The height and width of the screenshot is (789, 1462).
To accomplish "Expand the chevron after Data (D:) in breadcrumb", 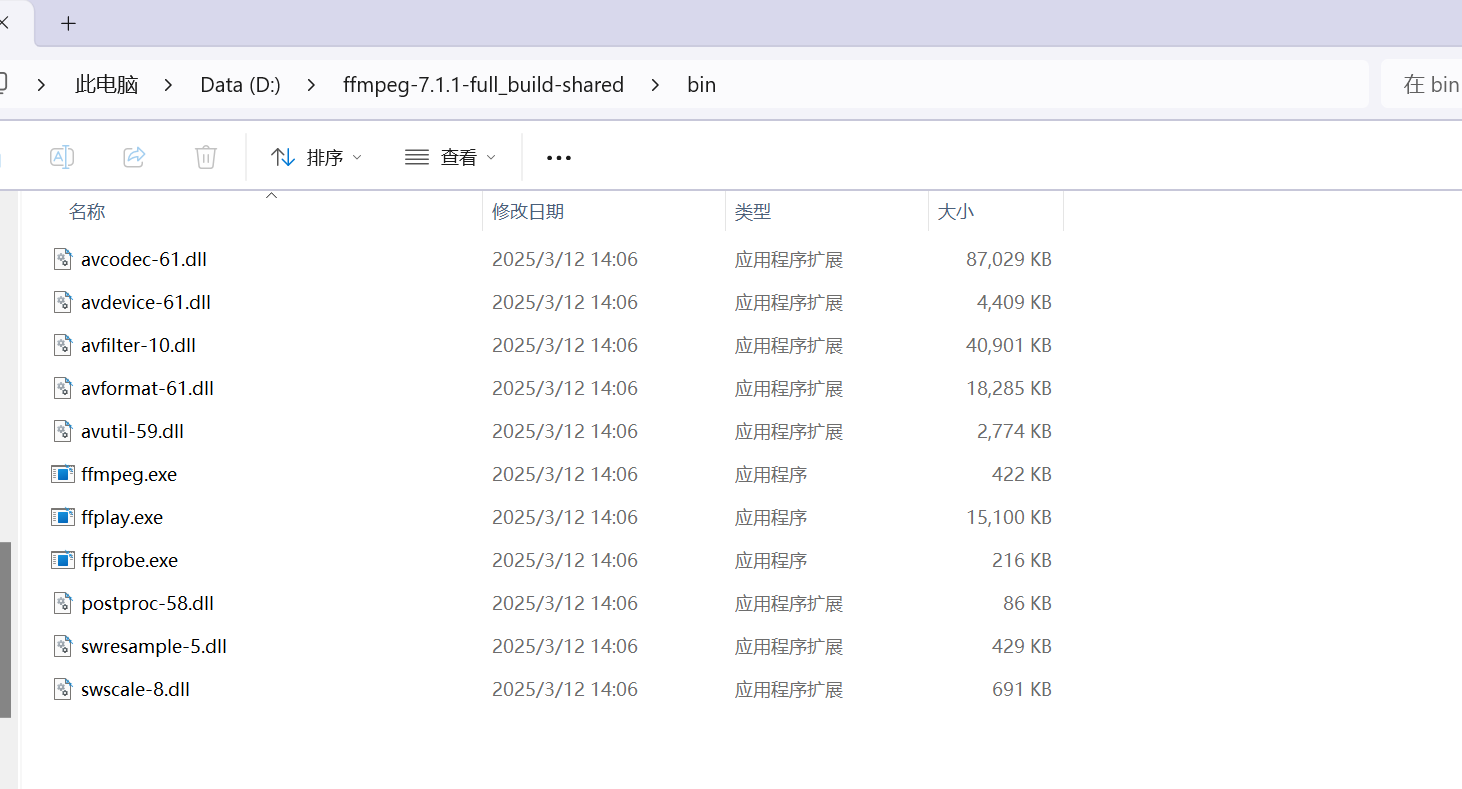I will coord(311,85).
